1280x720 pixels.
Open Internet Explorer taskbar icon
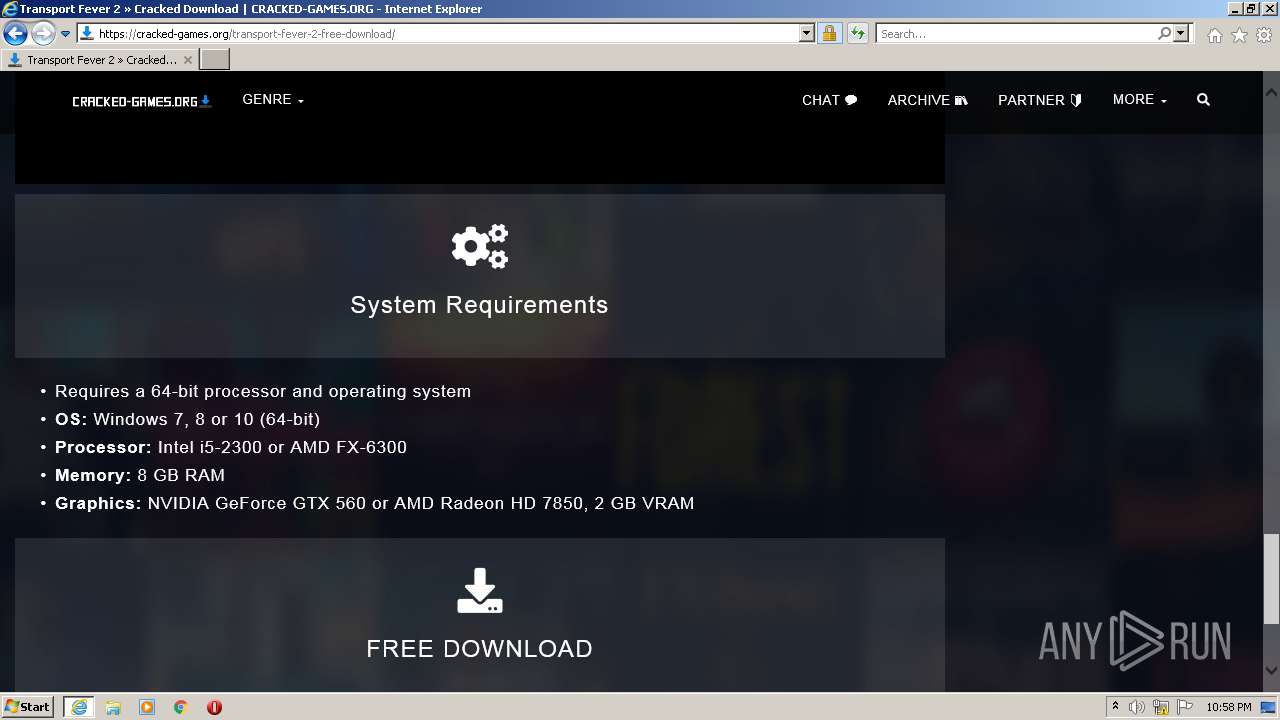coord(78,707)
